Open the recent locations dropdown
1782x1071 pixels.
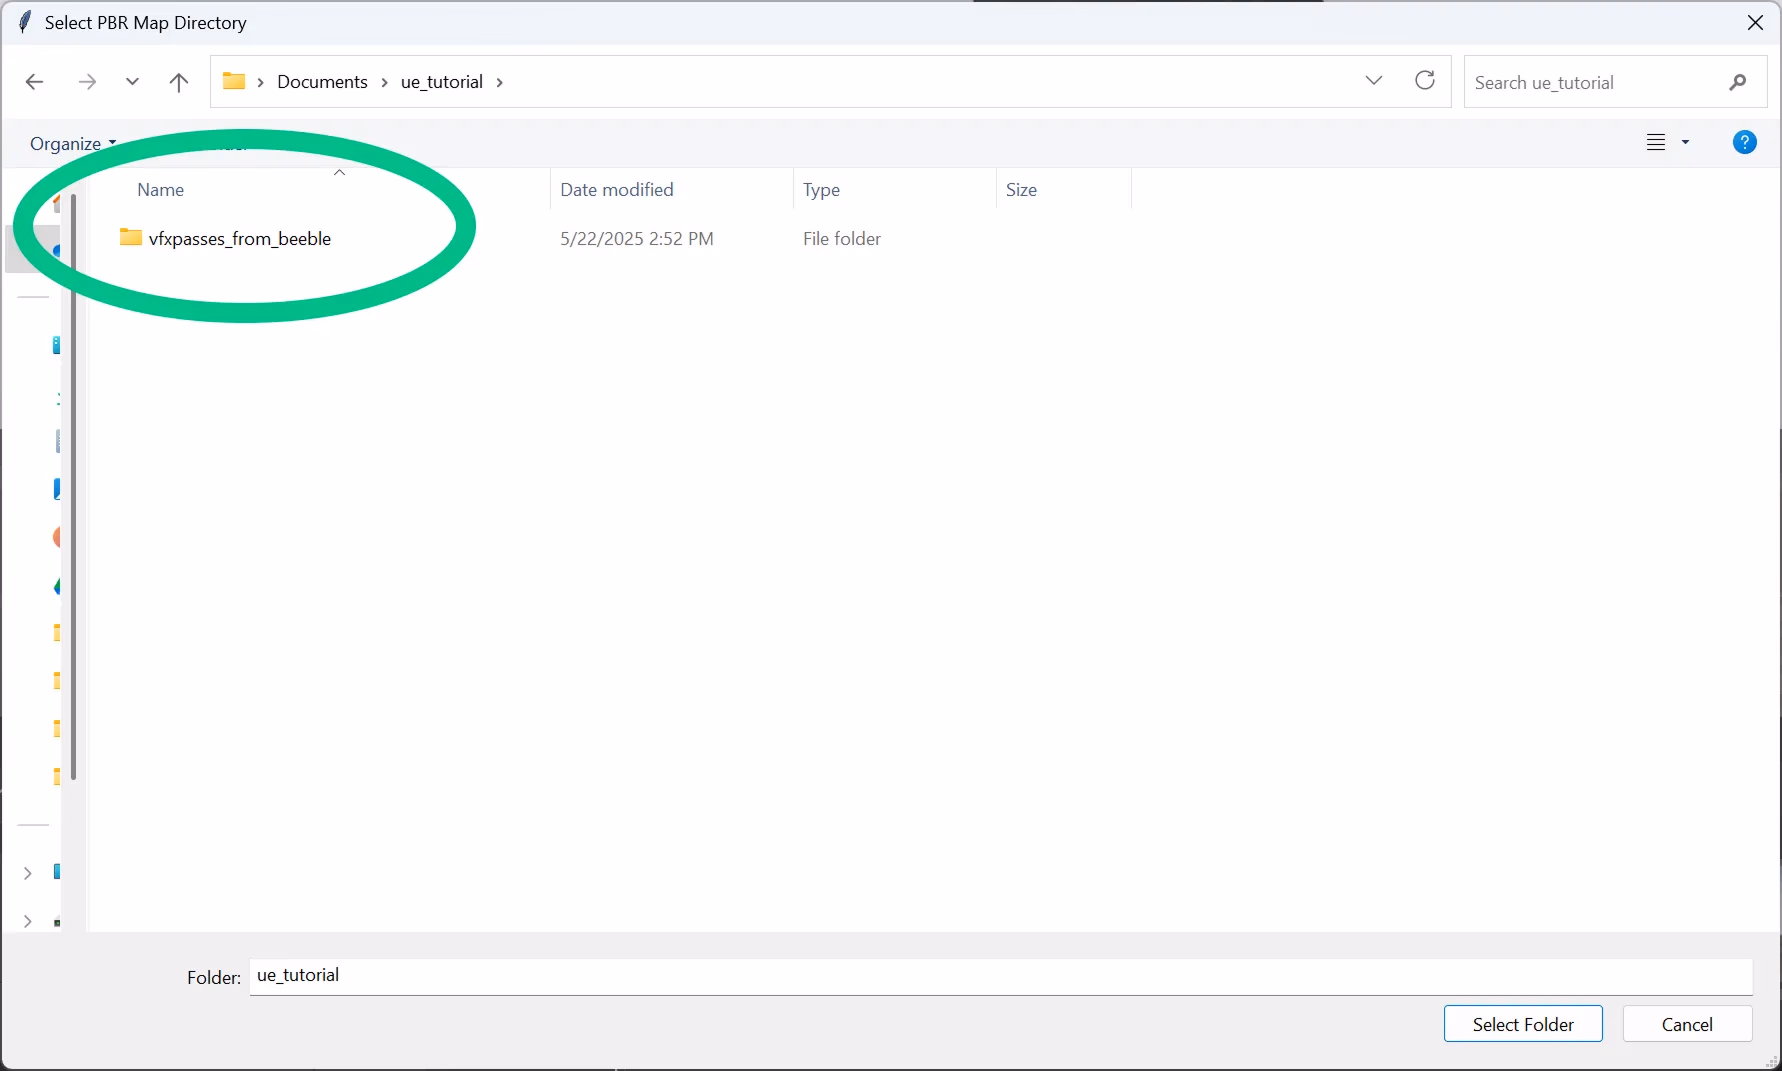tap(132, 82)
